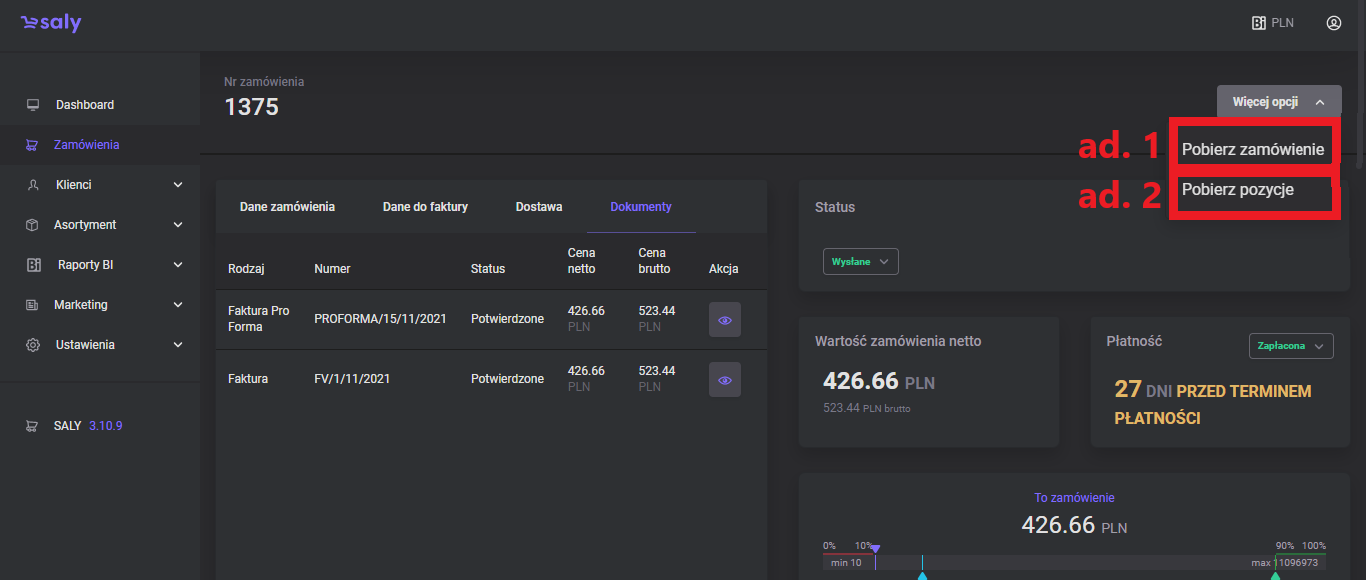Collapse the Więcej opcji button
The image size is (1366, 580).
[x=1278, y=102]
